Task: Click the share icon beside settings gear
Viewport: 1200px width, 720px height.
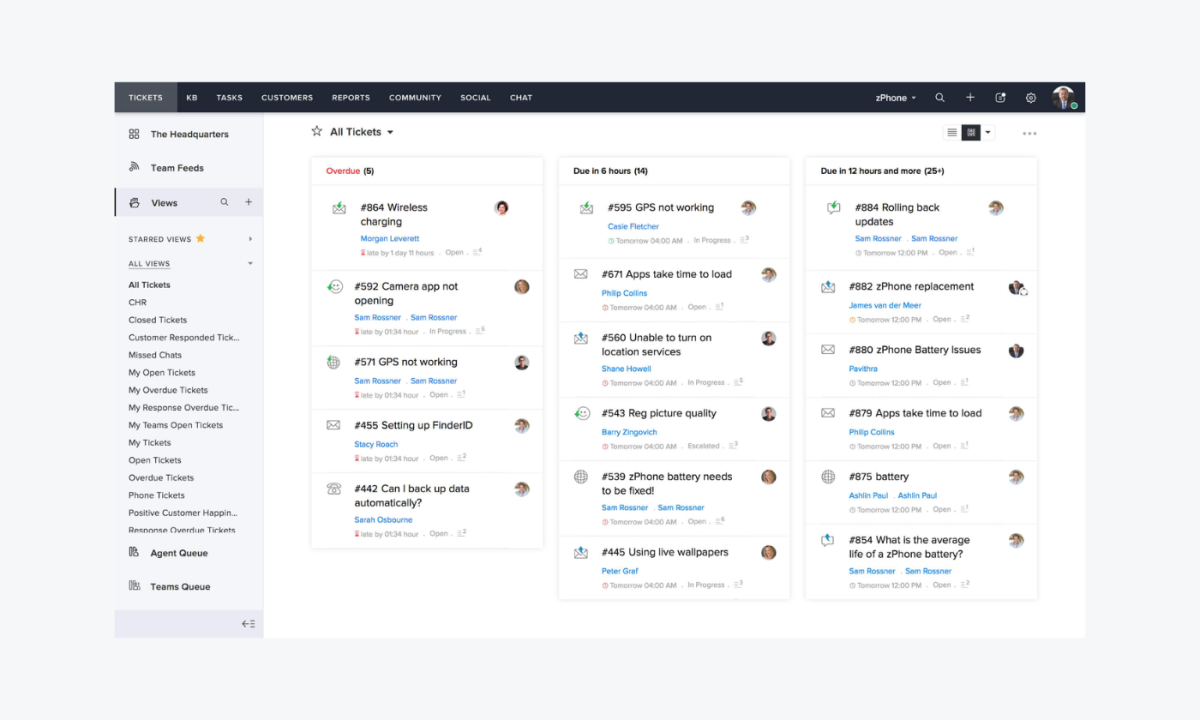Action: 1000,98
